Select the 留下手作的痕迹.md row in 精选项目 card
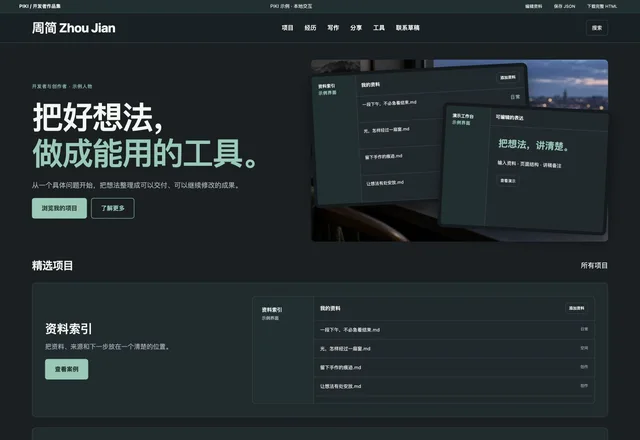This screenshot has height=440, width=640. click(x=454, y=367)
